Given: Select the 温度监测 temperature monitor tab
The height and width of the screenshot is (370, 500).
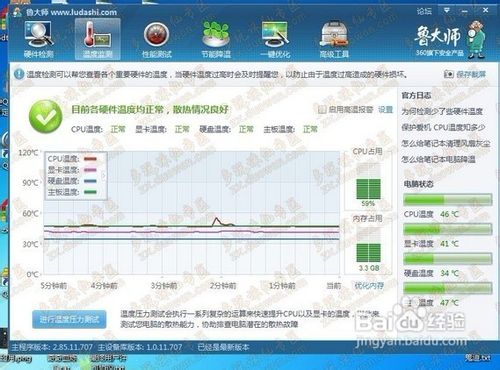Looking at the screenshot, I should (x=98, y=39).
